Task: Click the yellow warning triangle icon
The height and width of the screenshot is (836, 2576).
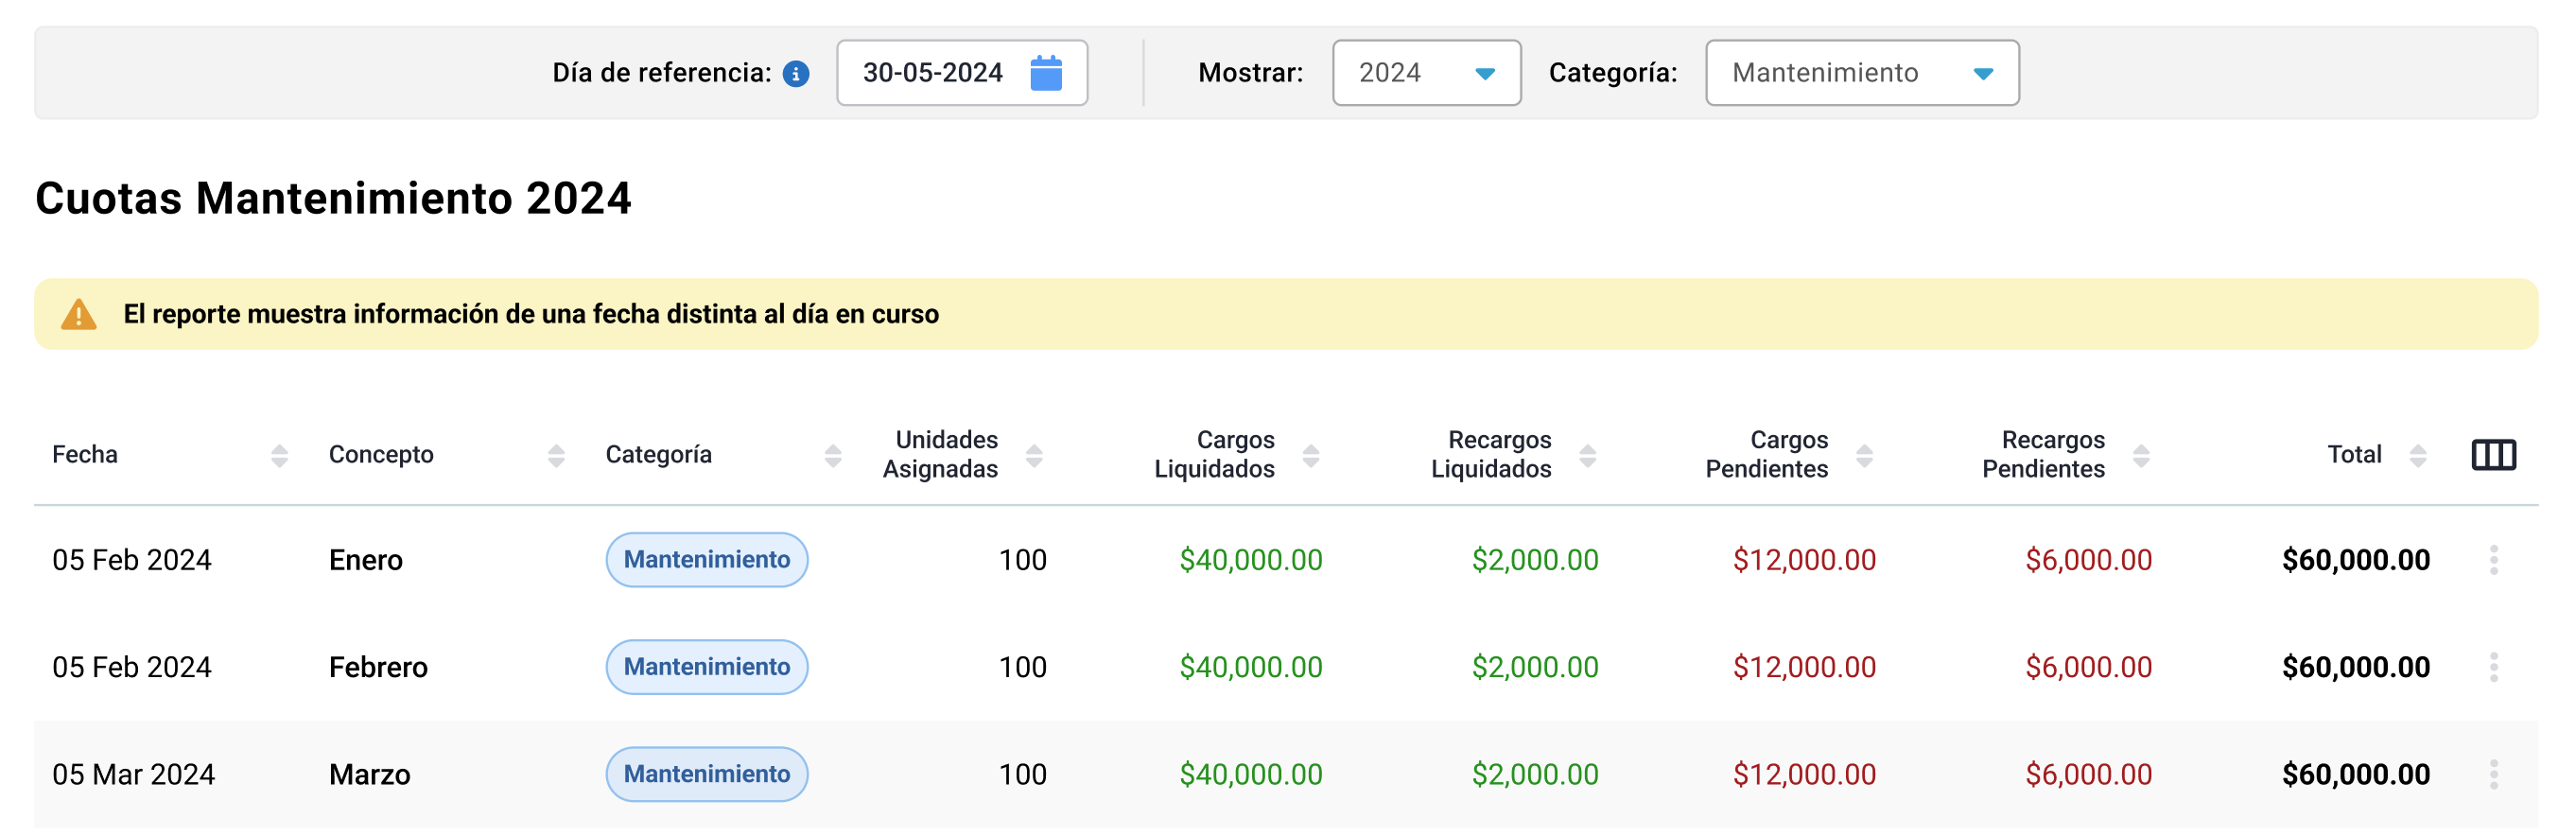Action: [78, 314]
